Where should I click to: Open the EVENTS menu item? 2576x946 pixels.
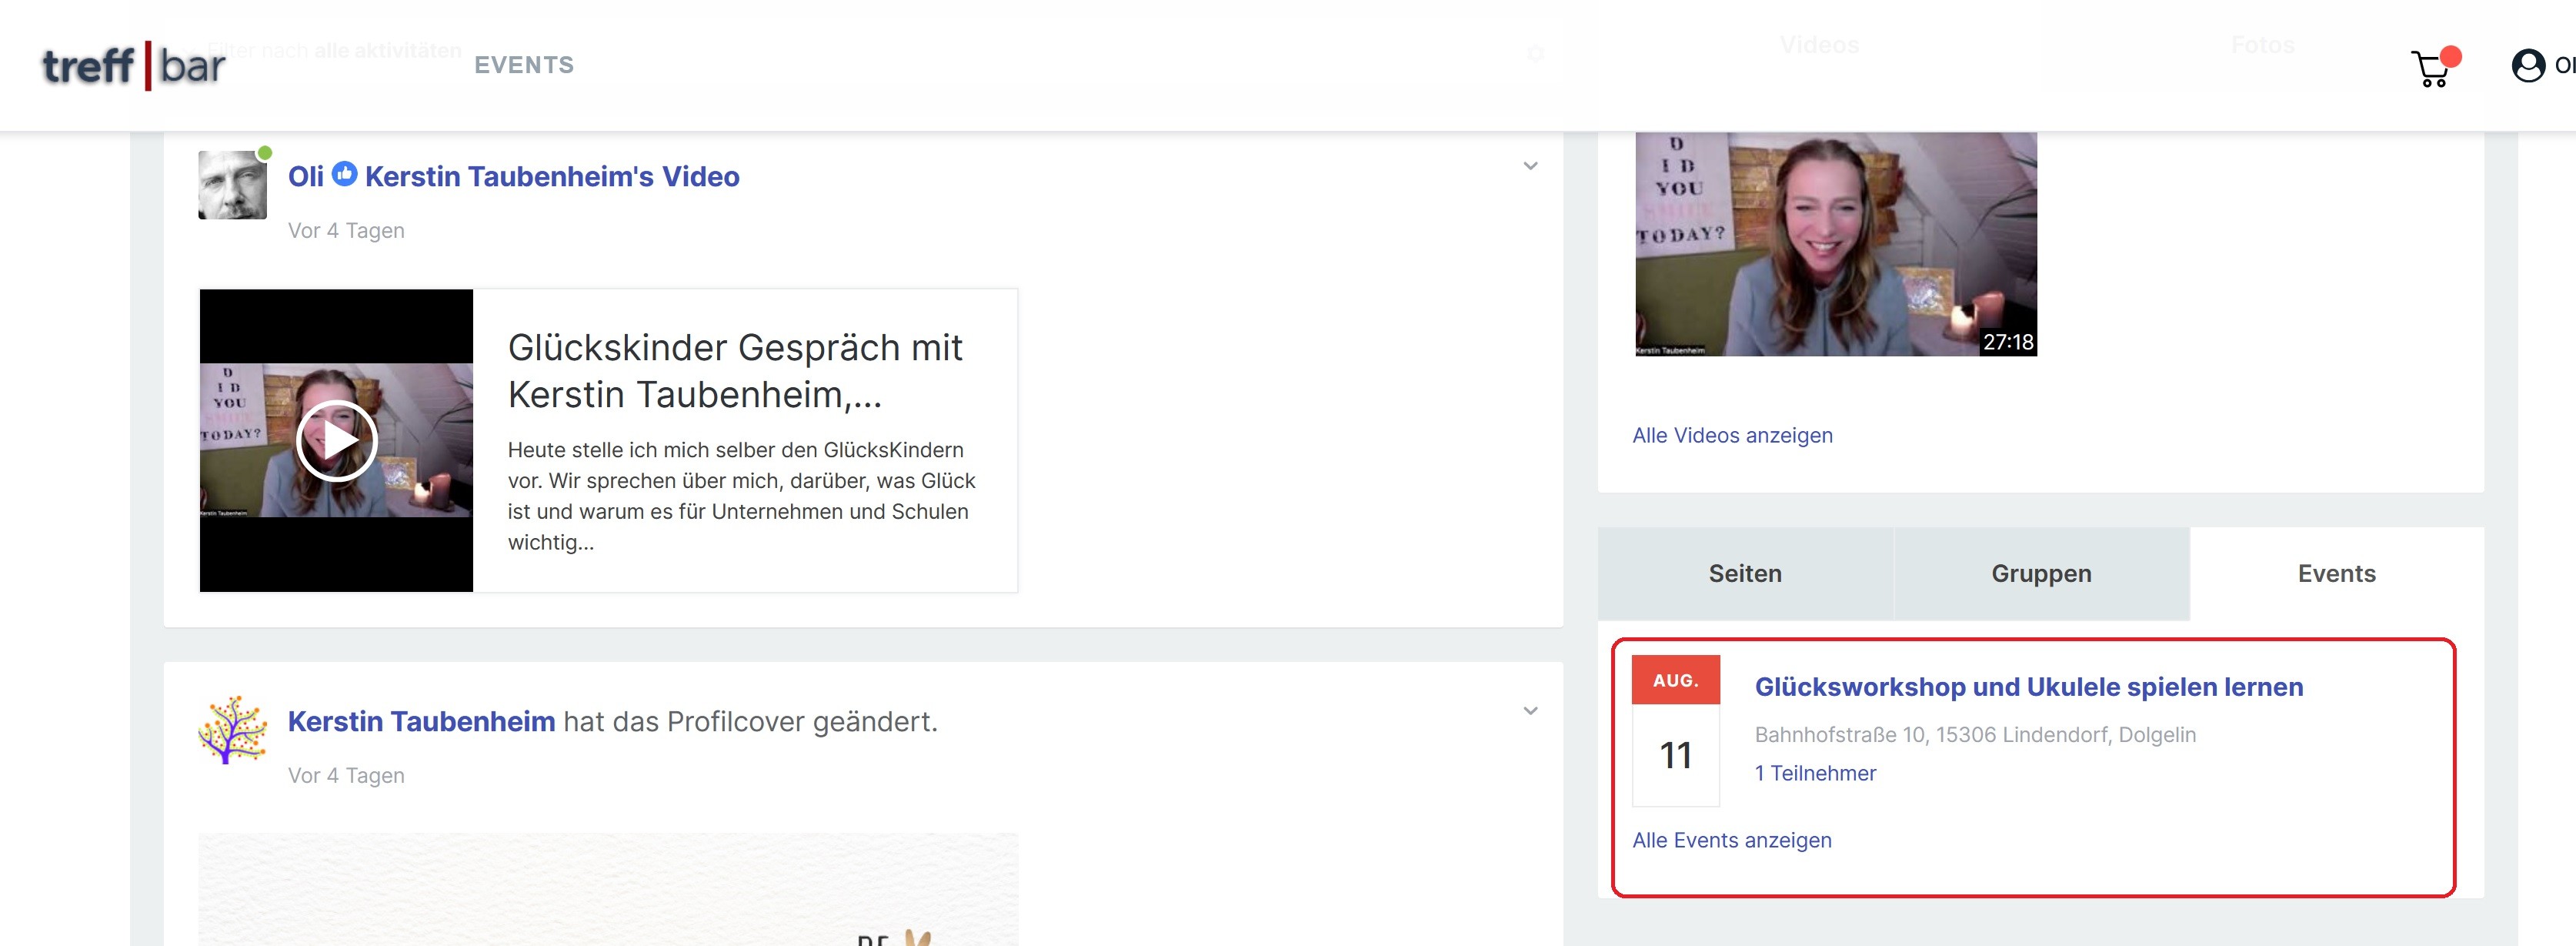point(524,65)
